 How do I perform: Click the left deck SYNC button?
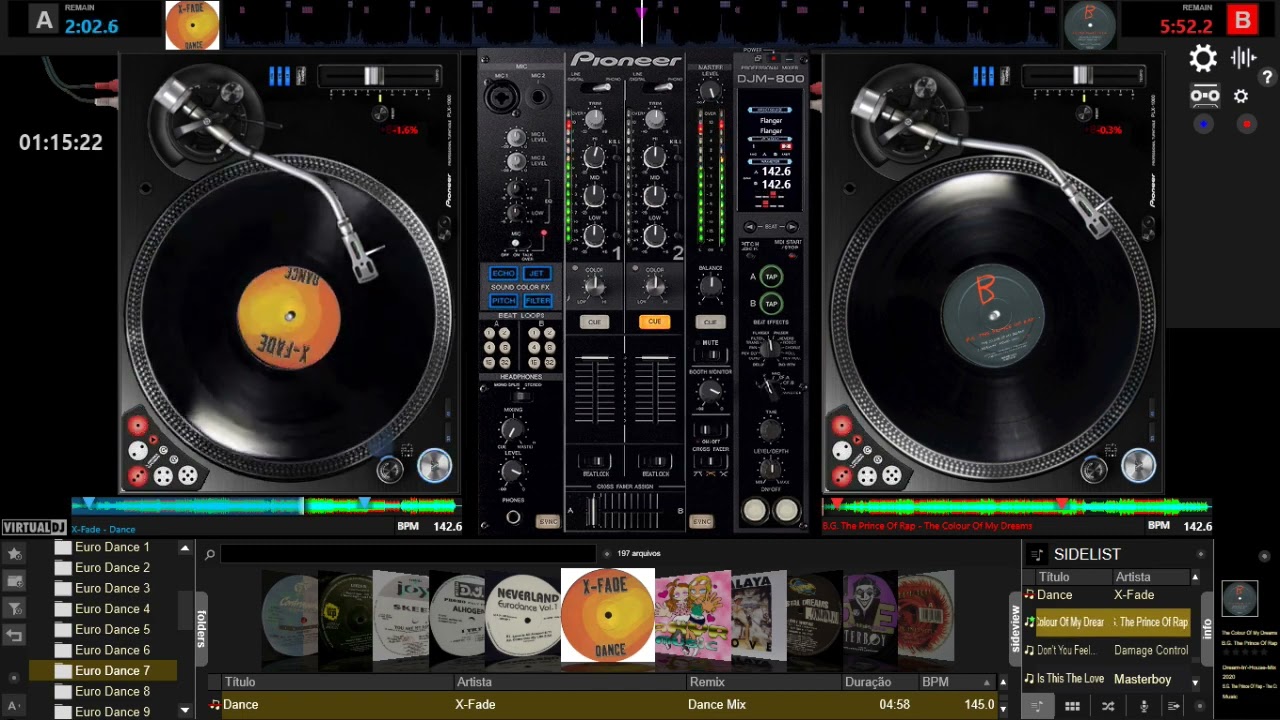coord(547,522)
